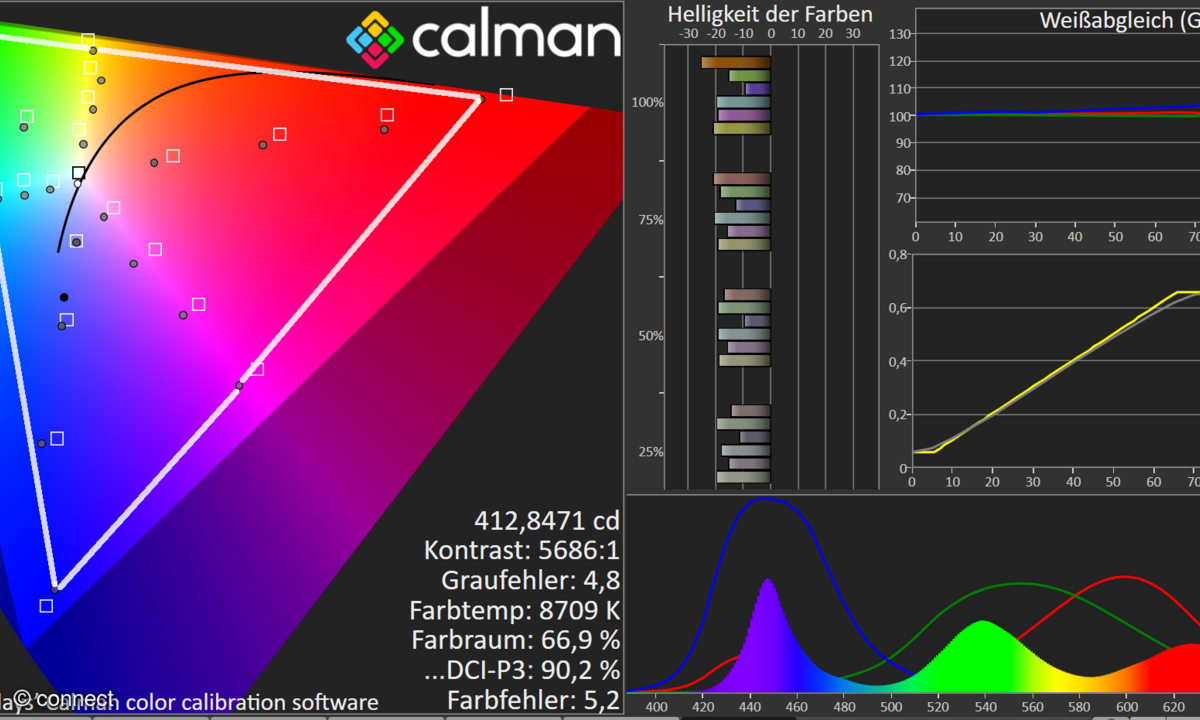Click the blue primary target square below the triangle
Viewport: 1200px width, 720px height.
[x=46, y=605]
